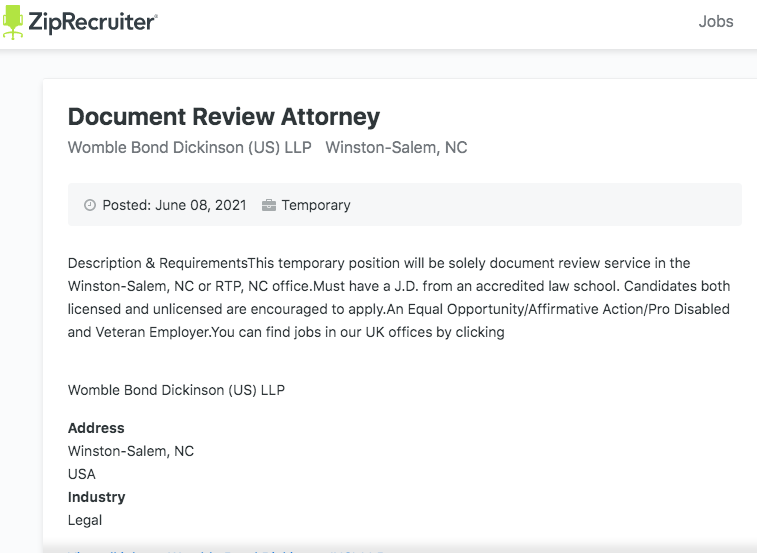The image size is (757, 553).
Task: Click the Winston-Salem, NC location in header
Action: [396, 148]
